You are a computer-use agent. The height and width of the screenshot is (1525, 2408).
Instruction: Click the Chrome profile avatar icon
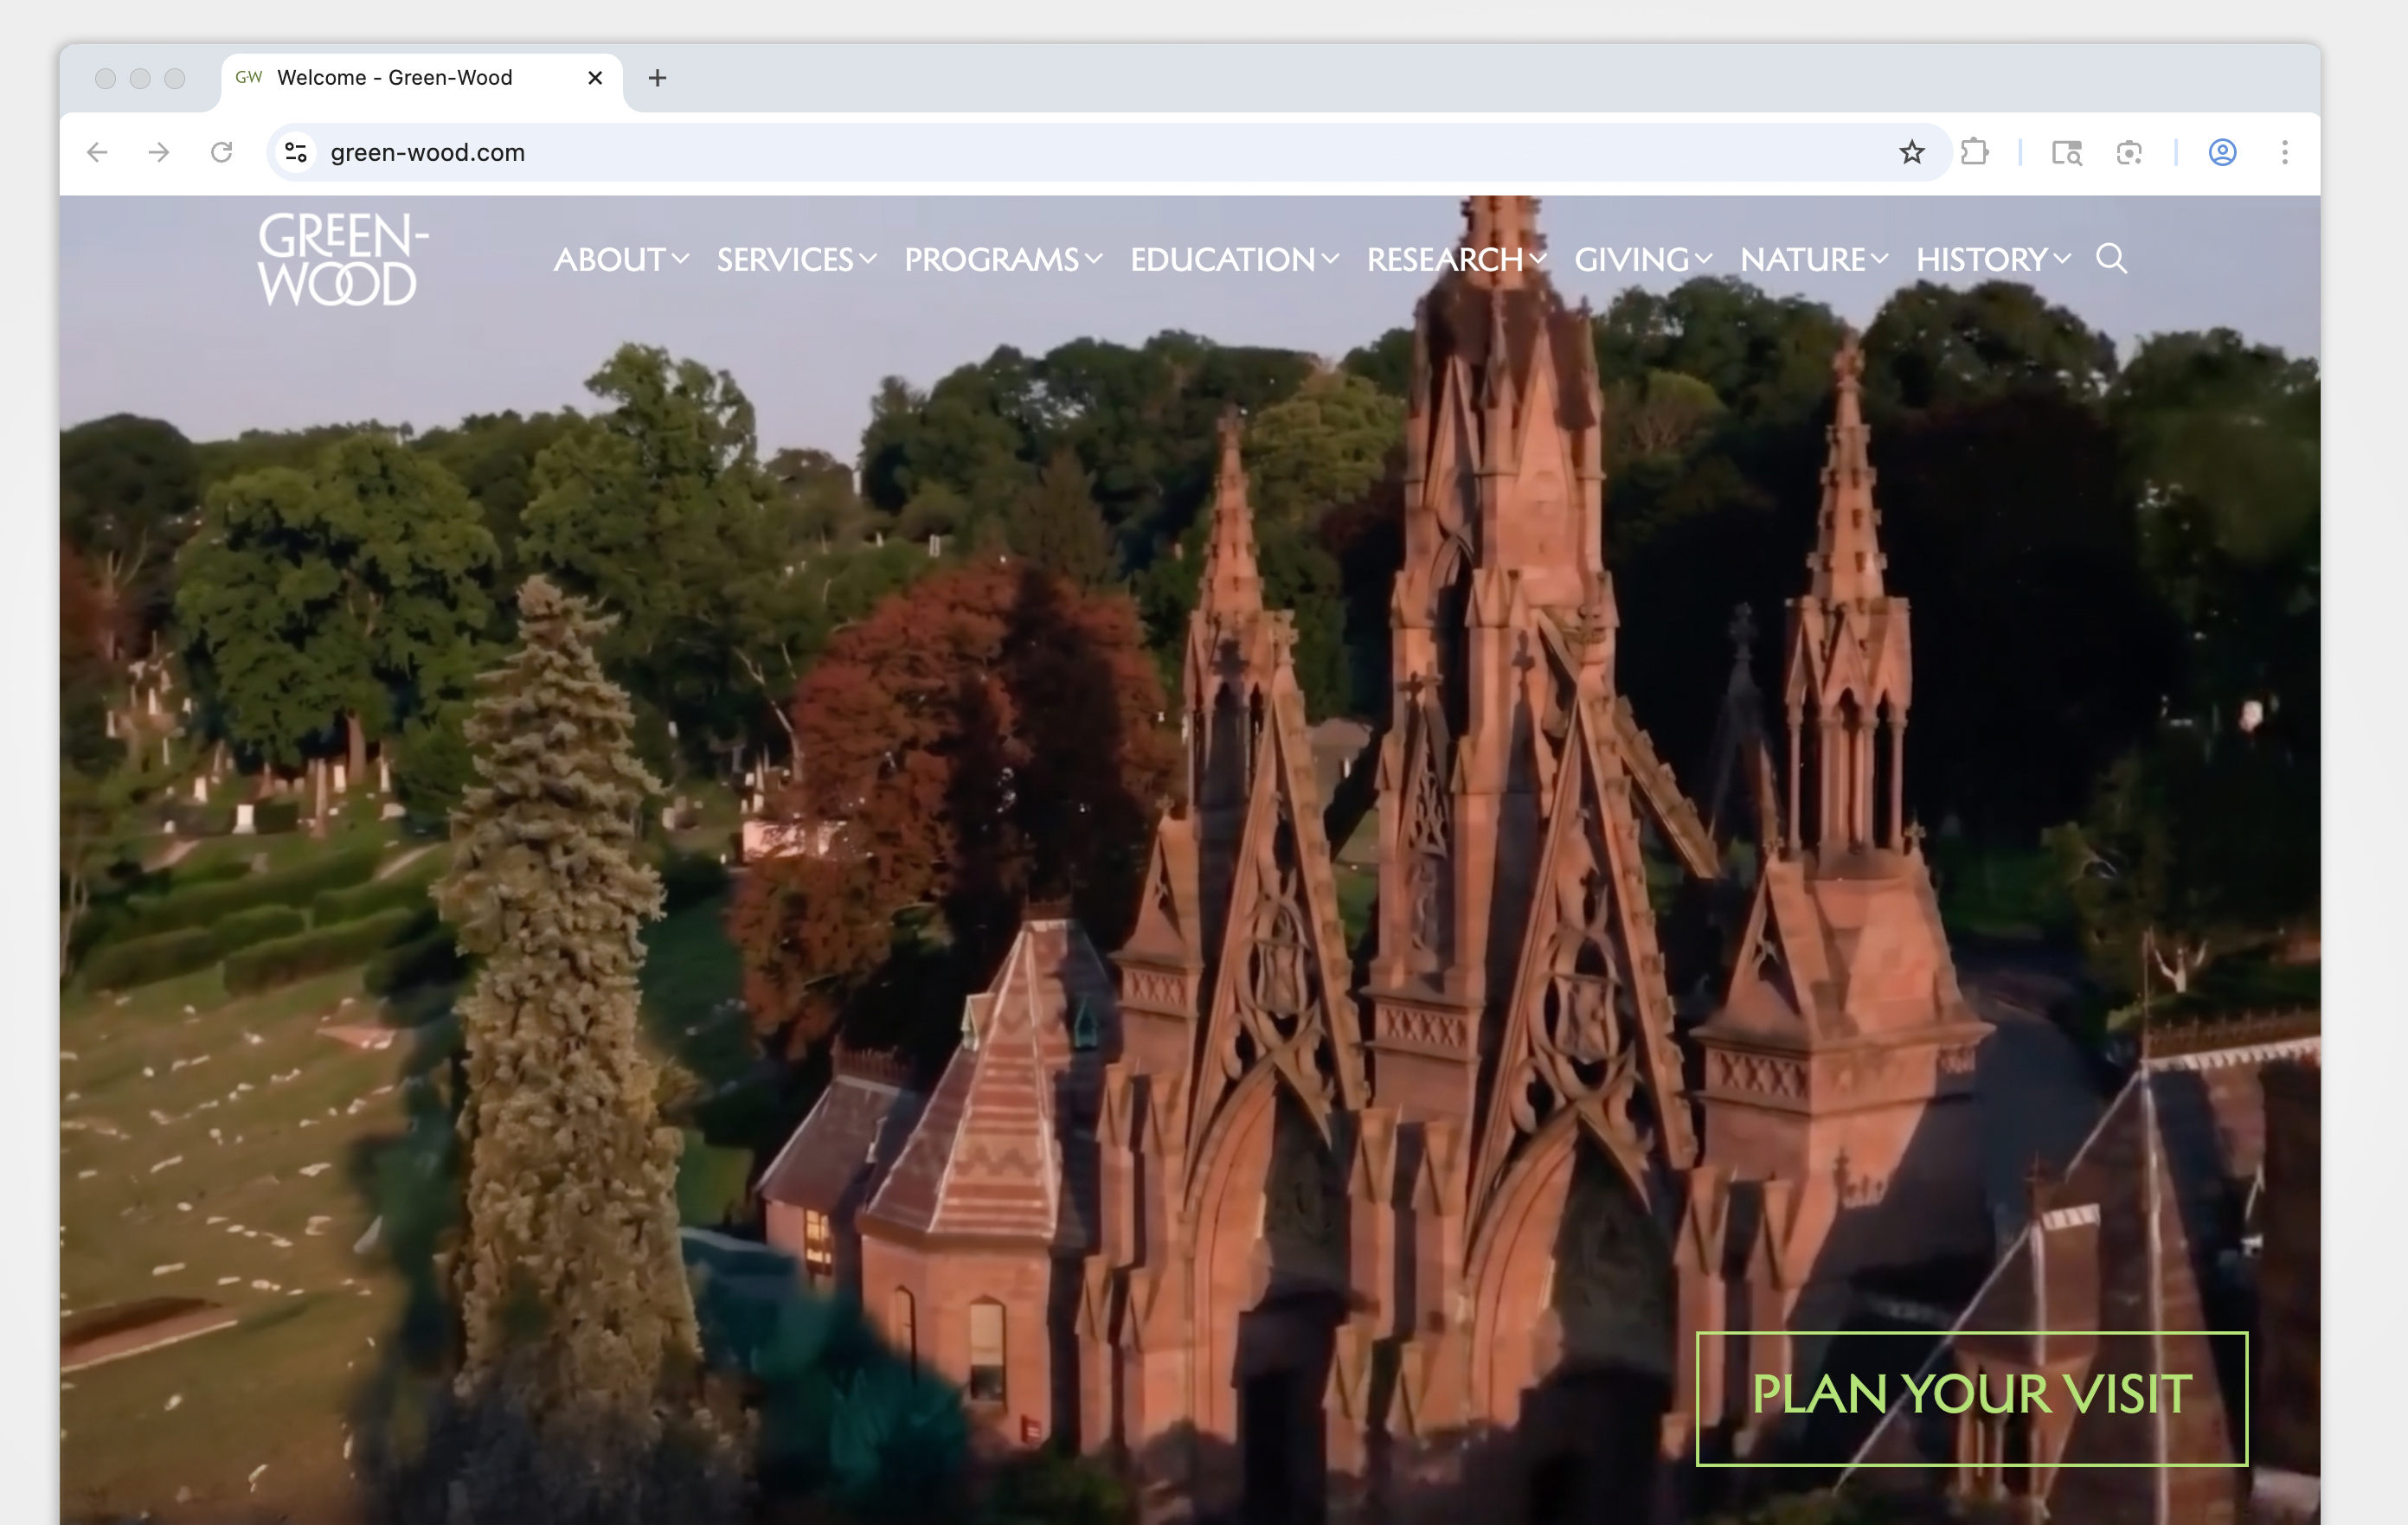pyautogui.click(x=2222, y=152)
